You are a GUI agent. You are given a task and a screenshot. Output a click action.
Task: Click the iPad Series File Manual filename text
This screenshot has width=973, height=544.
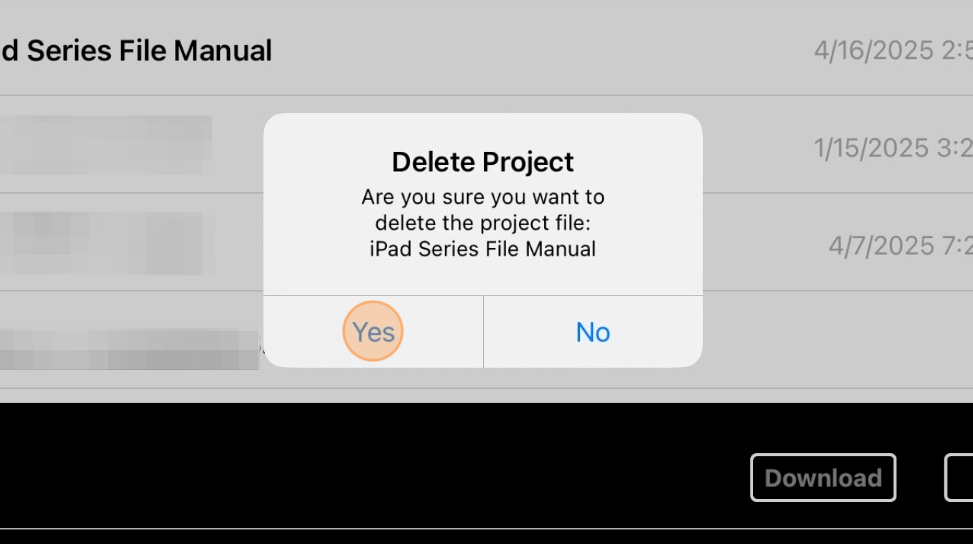pyautogui.click(x=483, y=249)
